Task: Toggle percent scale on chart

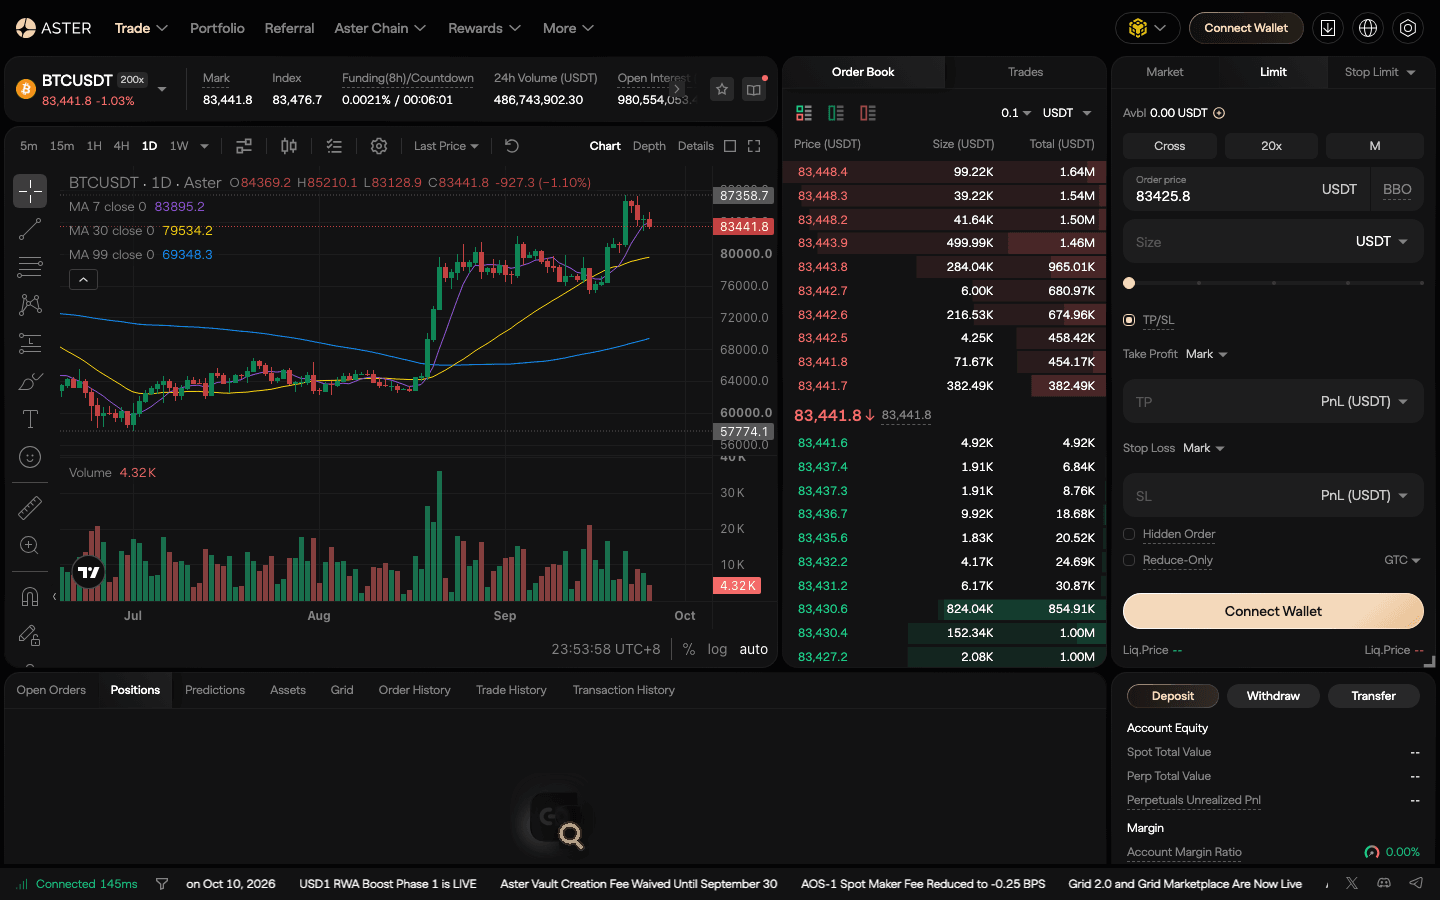Action: coord(689,649)
